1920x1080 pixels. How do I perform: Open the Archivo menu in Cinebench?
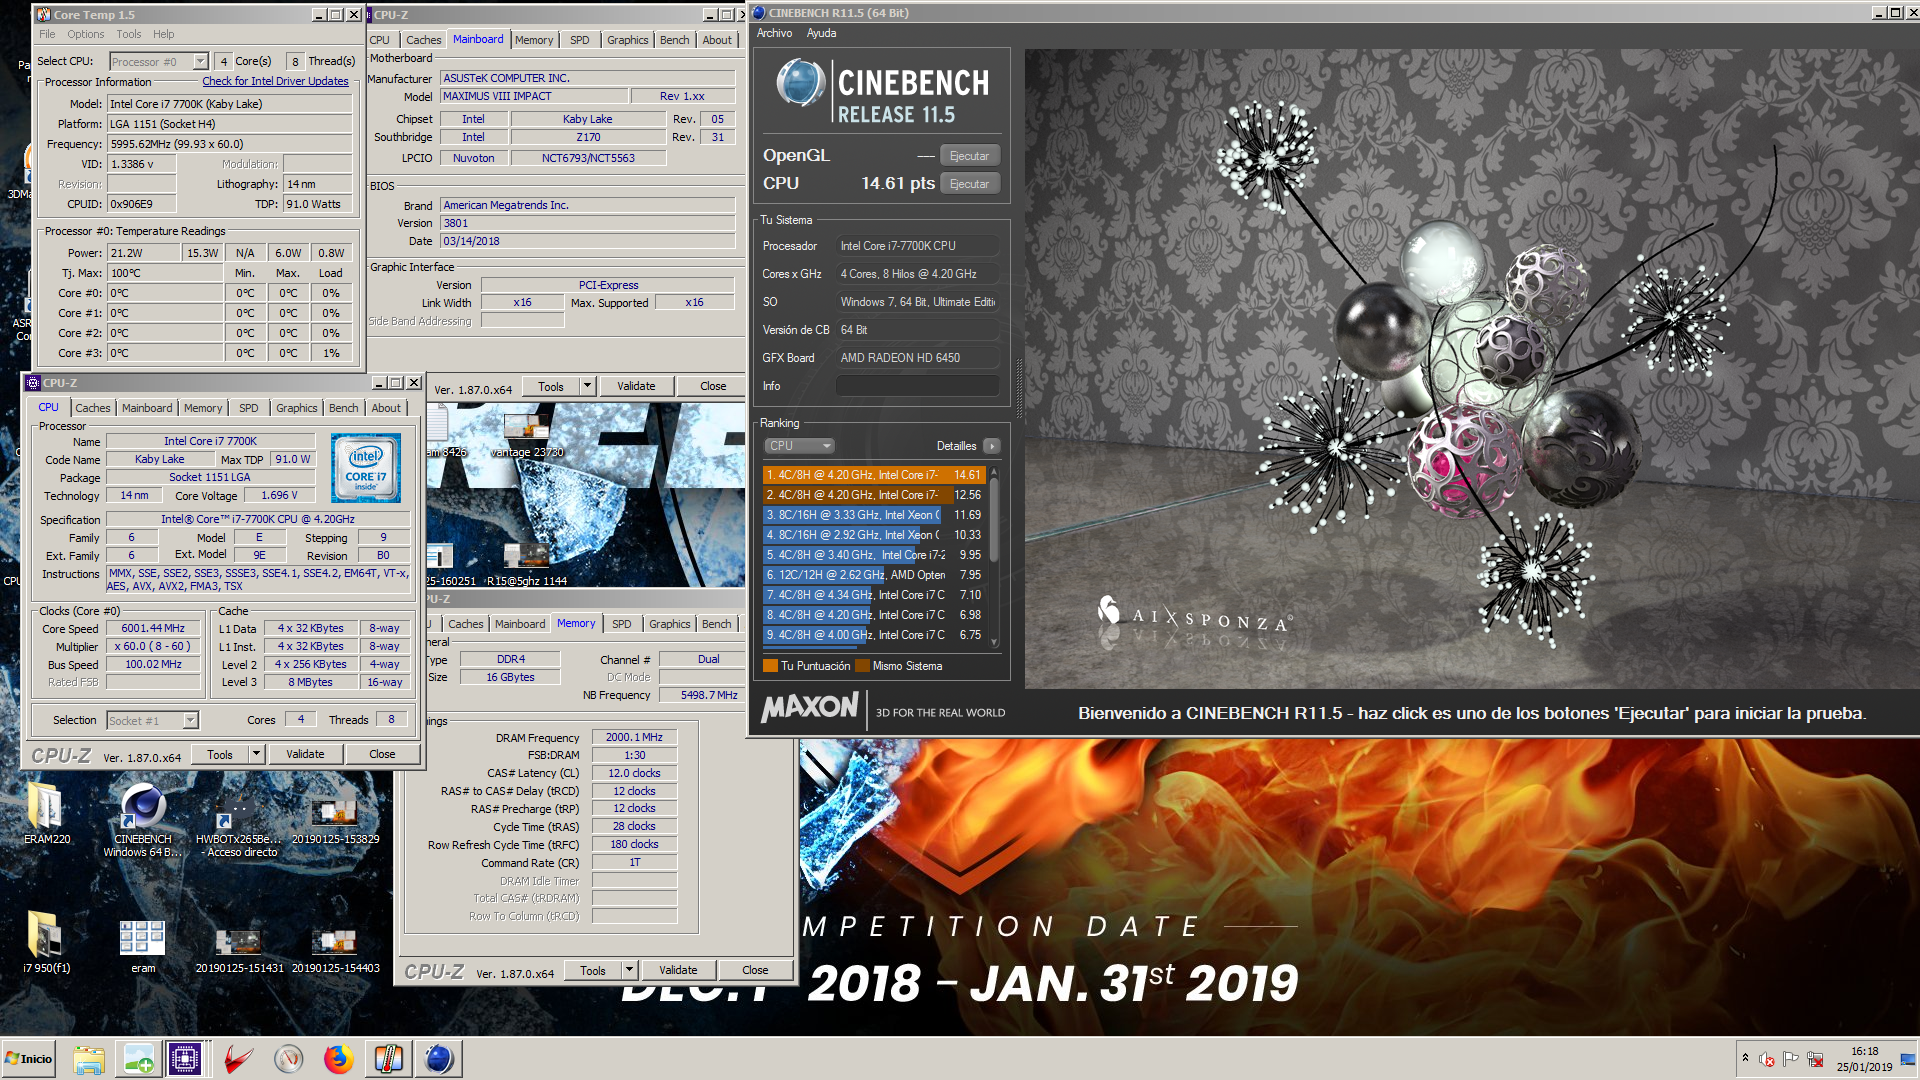(x=774, y=33)
